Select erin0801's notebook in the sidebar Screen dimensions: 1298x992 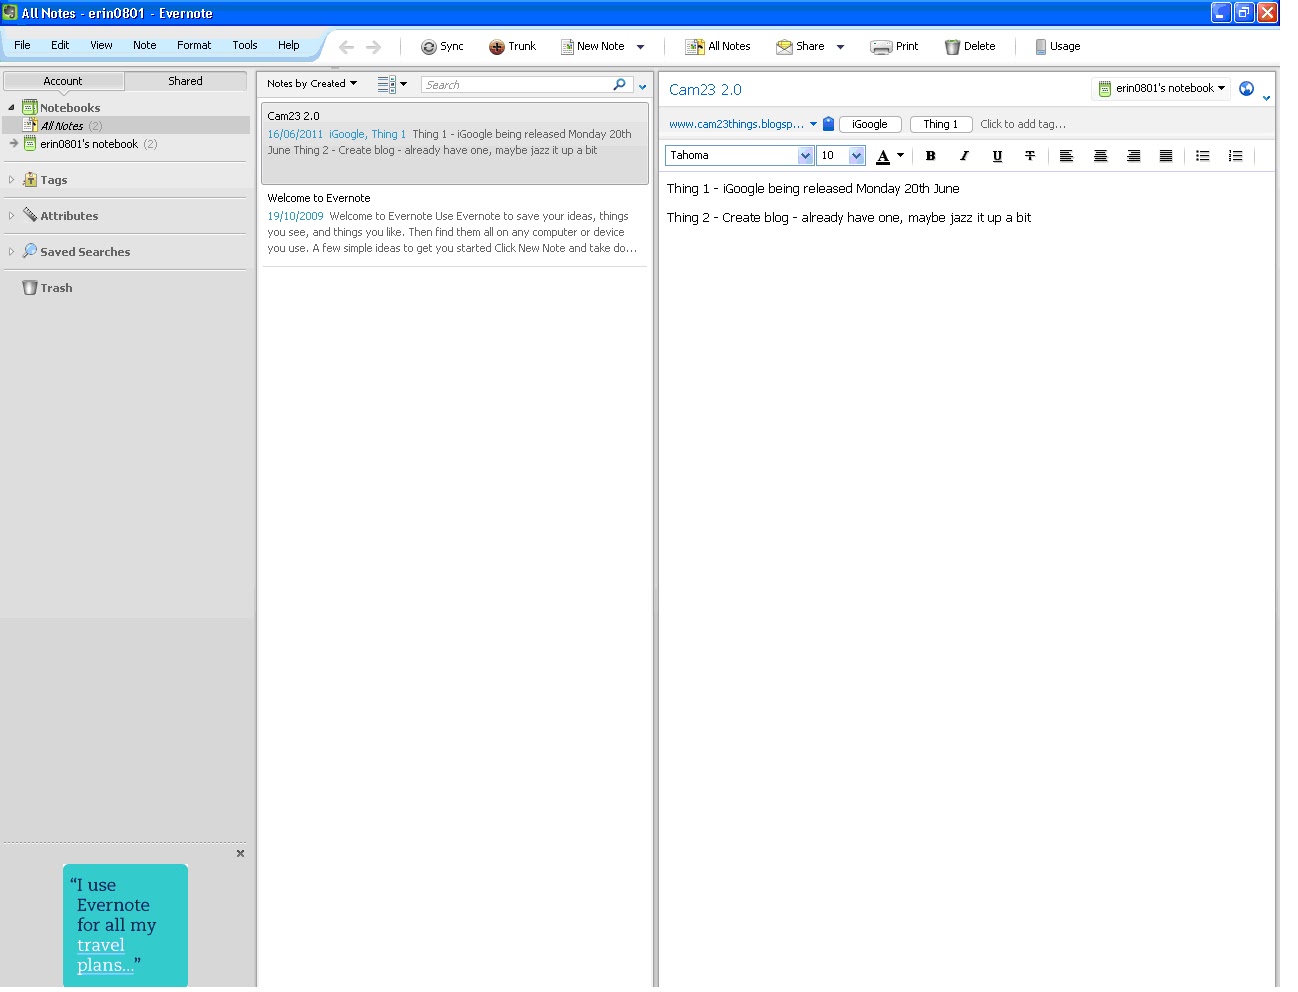pyautogui.click(x=89, y=144)
